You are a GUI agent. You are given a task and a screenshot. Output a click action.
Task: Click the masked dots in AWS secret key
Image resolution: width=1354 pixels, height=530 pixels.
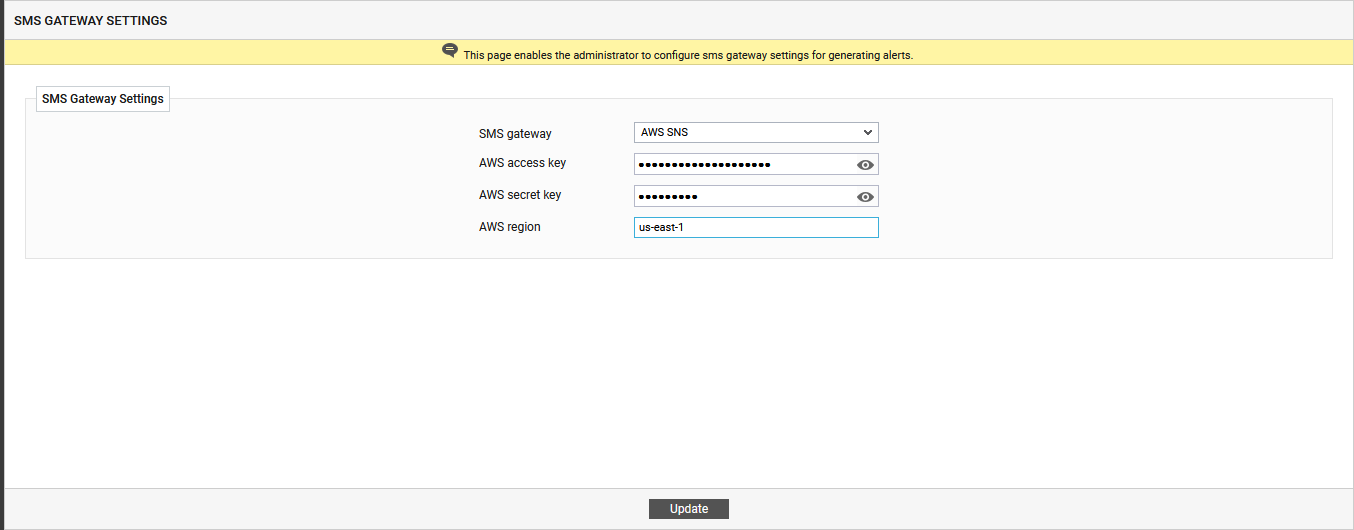668,196
